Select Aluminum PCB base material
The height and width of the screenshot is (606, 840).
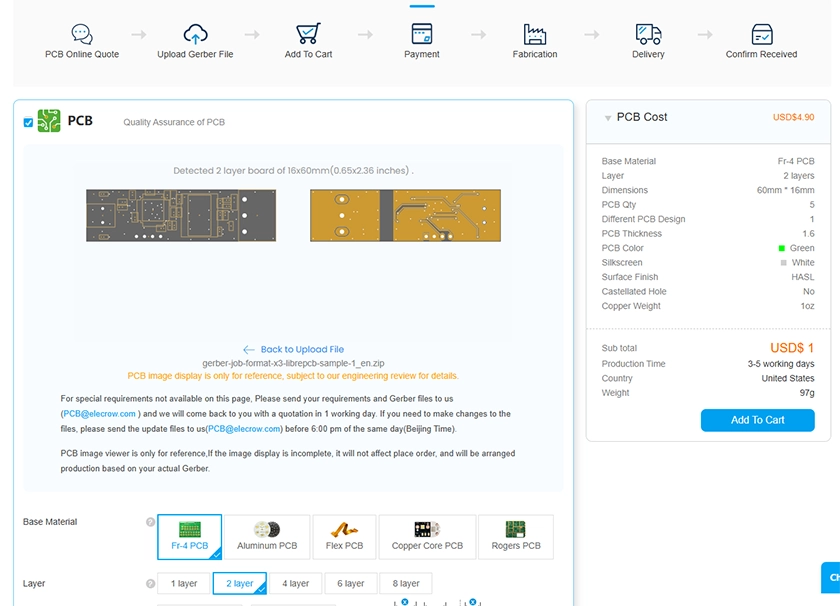267,537
